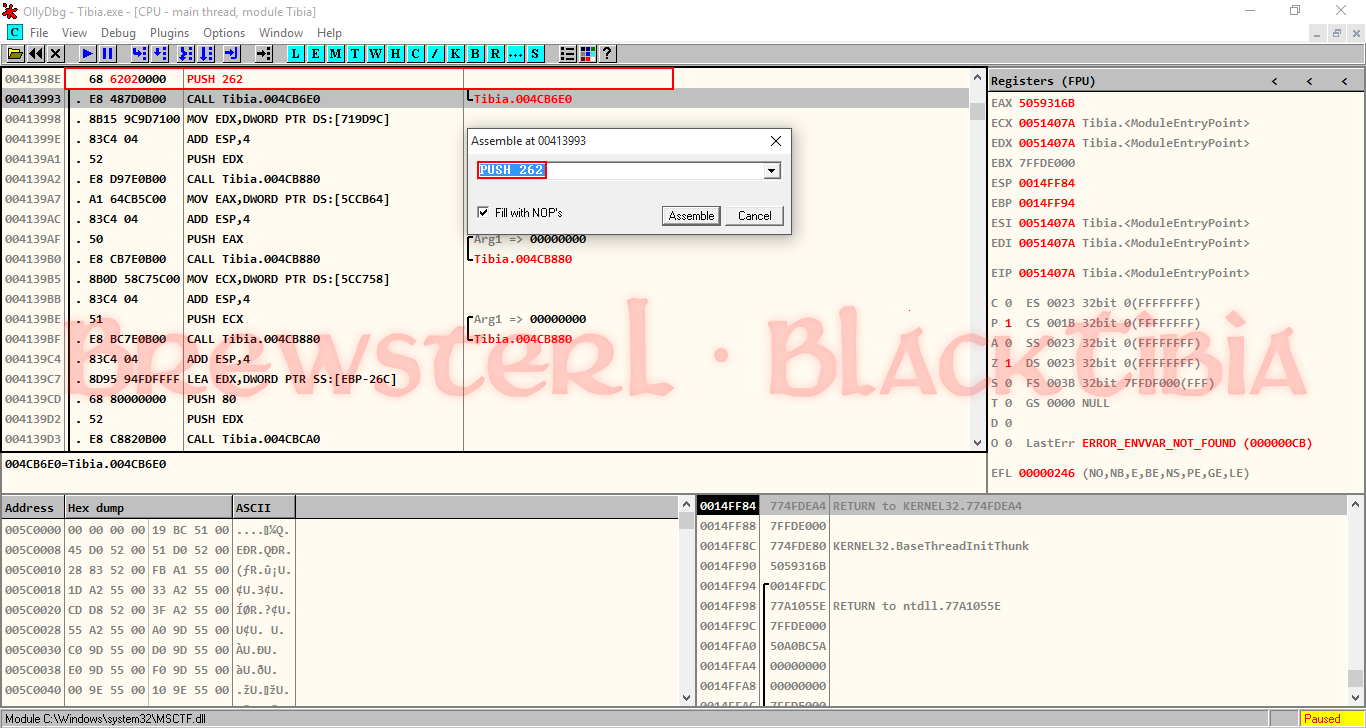Image resolution: width=1366 pixels, height=728 pixels.
Task: Open References window with R button
Action: coord(496,54)
